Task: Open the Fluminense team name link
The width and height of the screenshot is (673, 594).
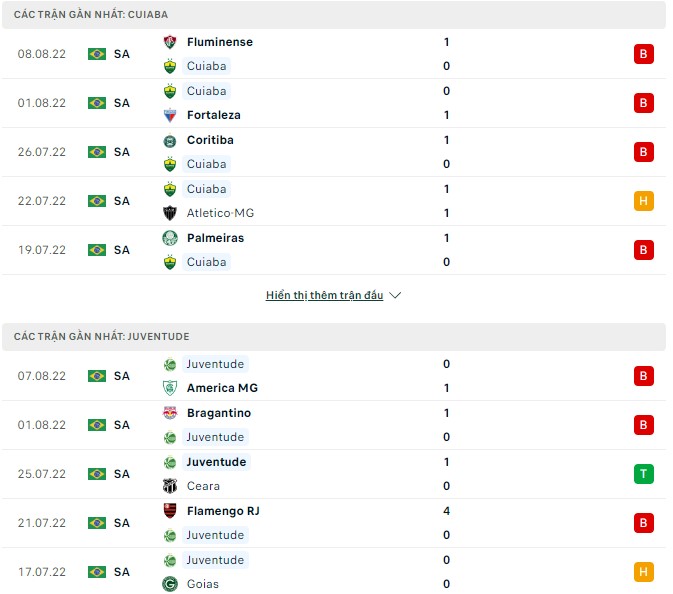Action: [219, 42]
